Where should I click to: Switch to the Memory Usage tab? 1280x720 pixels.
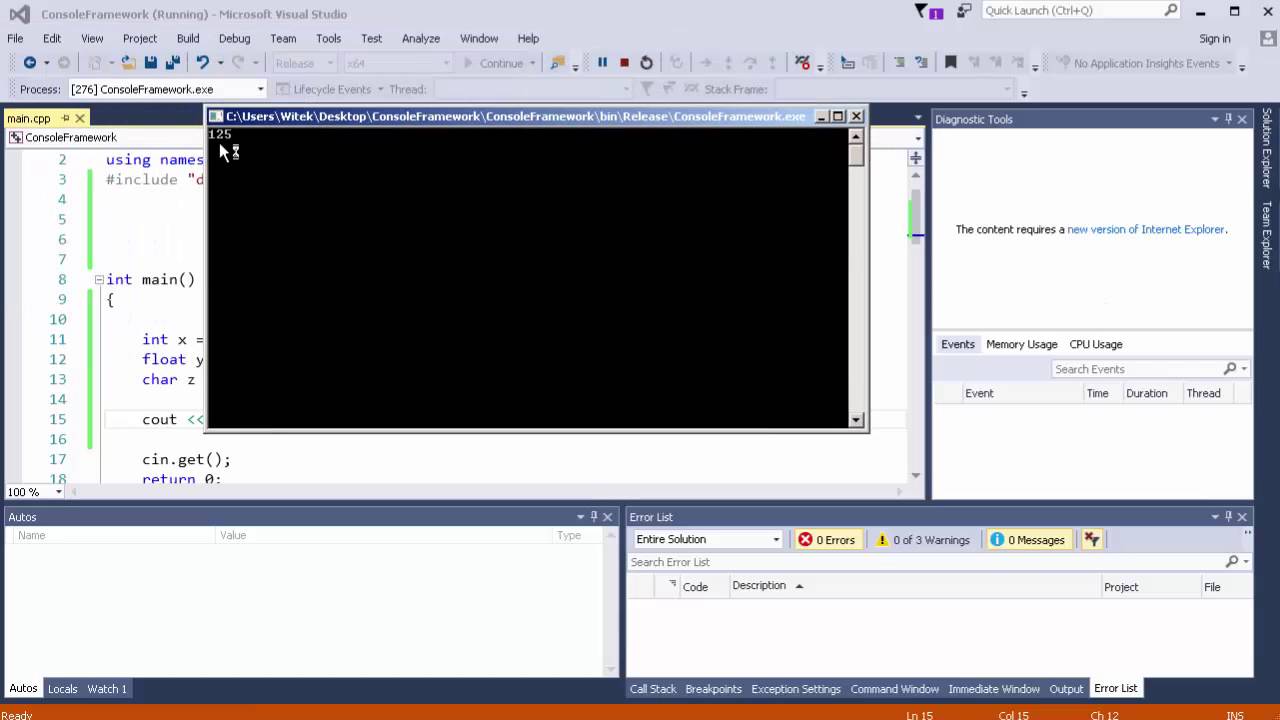1021,344
